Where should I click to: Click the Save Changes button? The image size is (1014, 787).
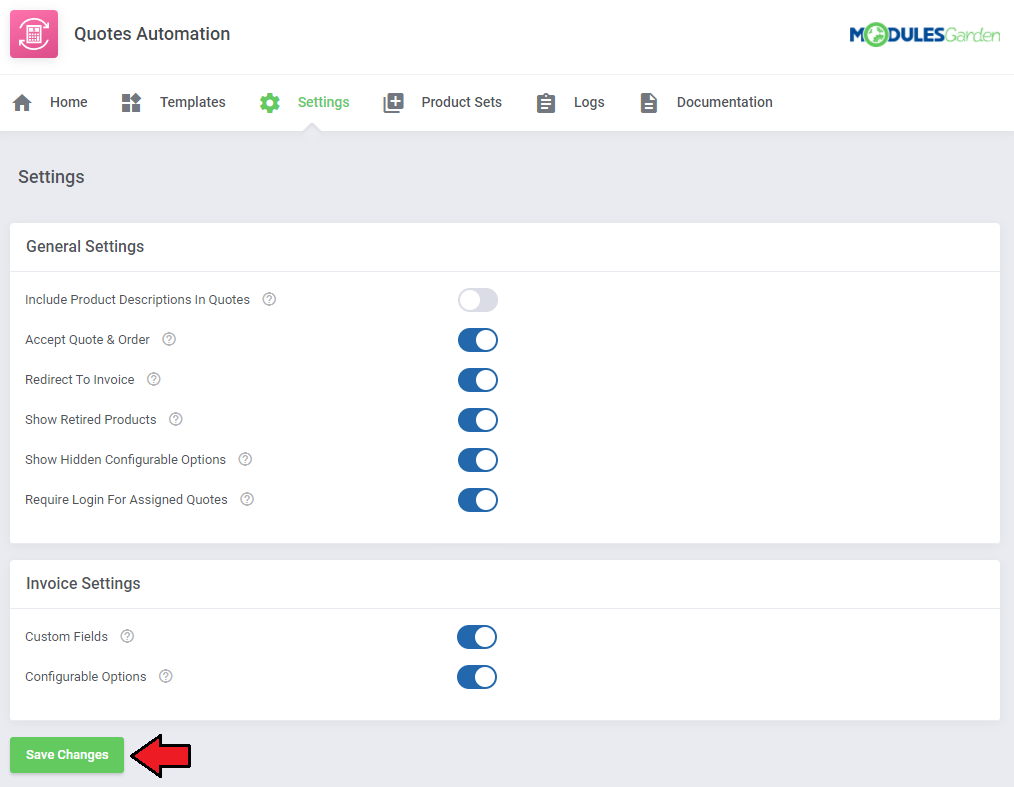tap(67, 755)
